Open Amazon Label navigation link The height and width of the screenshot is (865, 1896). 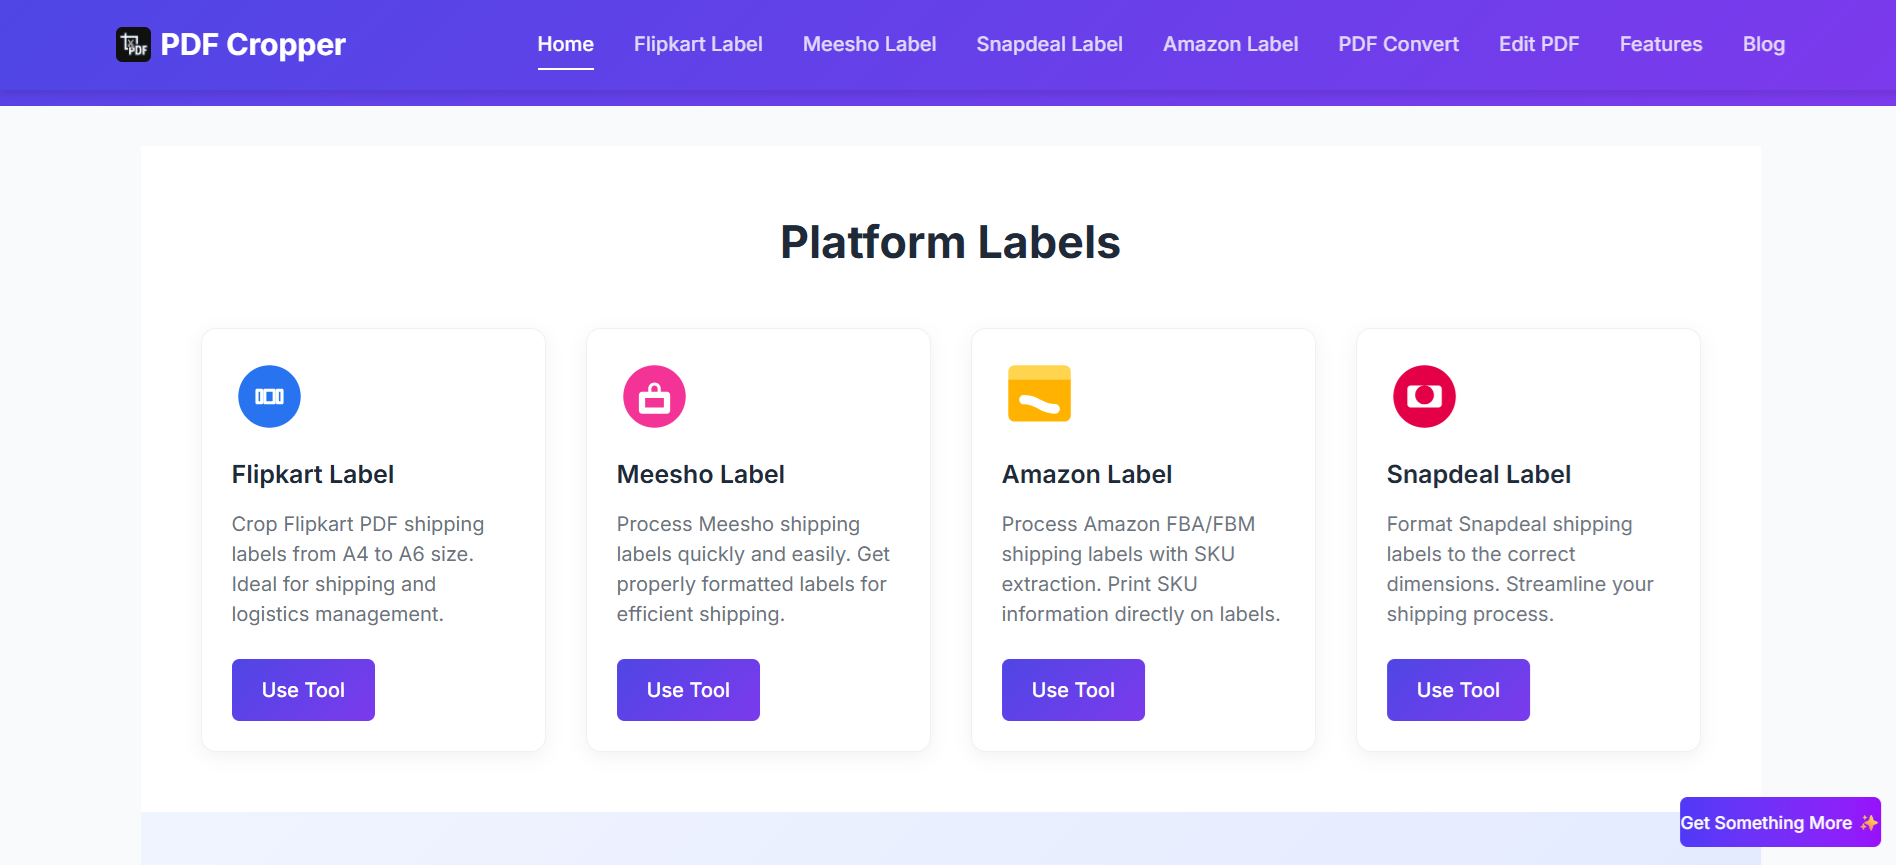1231,44
